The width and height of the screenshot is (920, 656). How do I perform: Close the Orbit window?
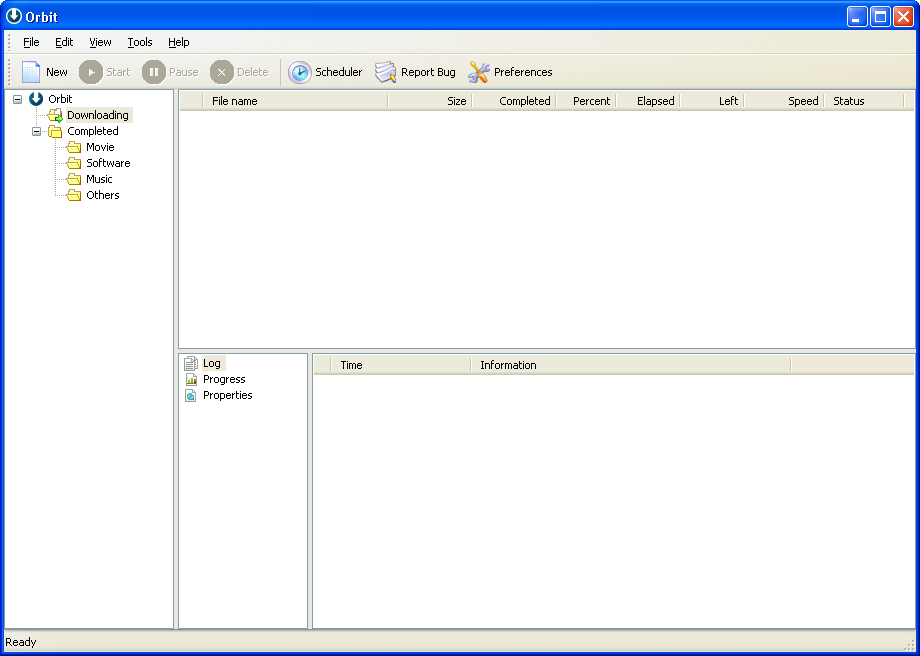(x=904, y=16)
